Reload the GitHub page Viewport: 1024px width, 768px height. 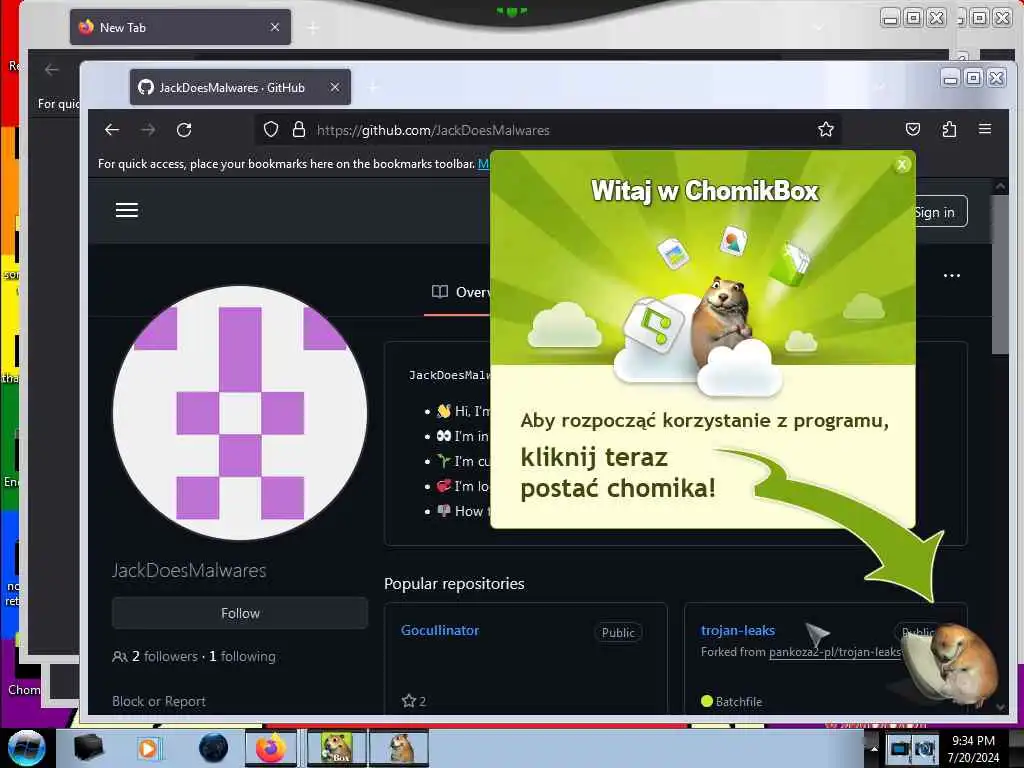pyautogui.click(x=184, y=130)
